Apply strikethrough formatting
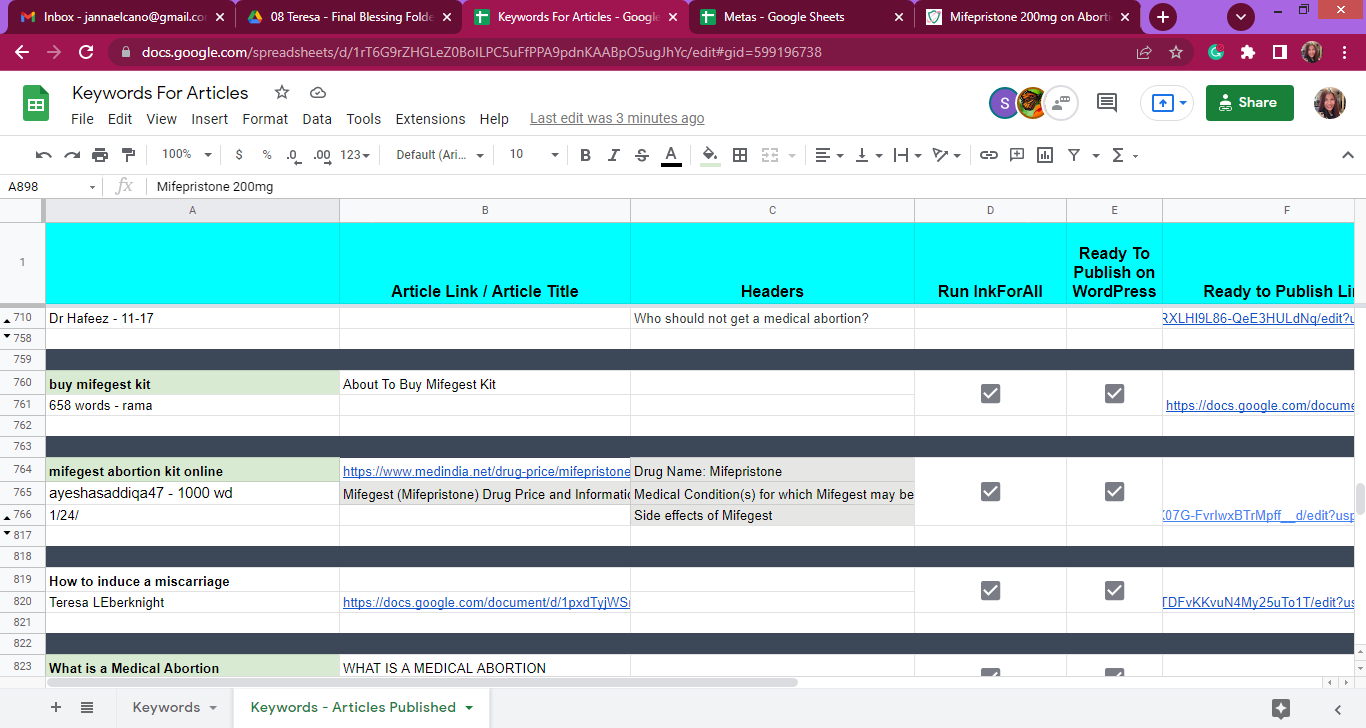 (642, 155)
